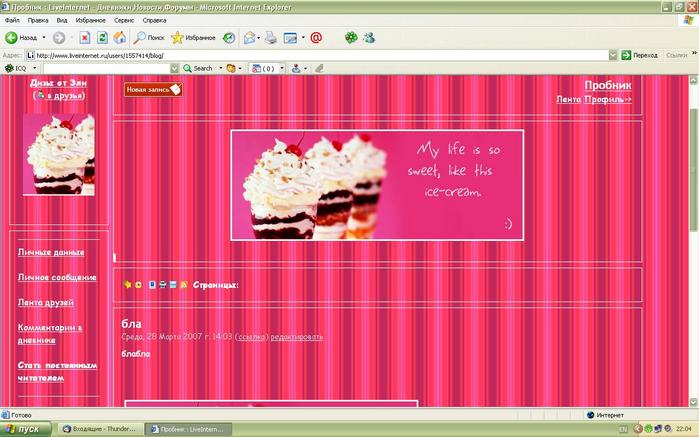Screen dimensions: 699x437
Task: Refresh the page with the green arrows icon
Action: pos(102,38)
